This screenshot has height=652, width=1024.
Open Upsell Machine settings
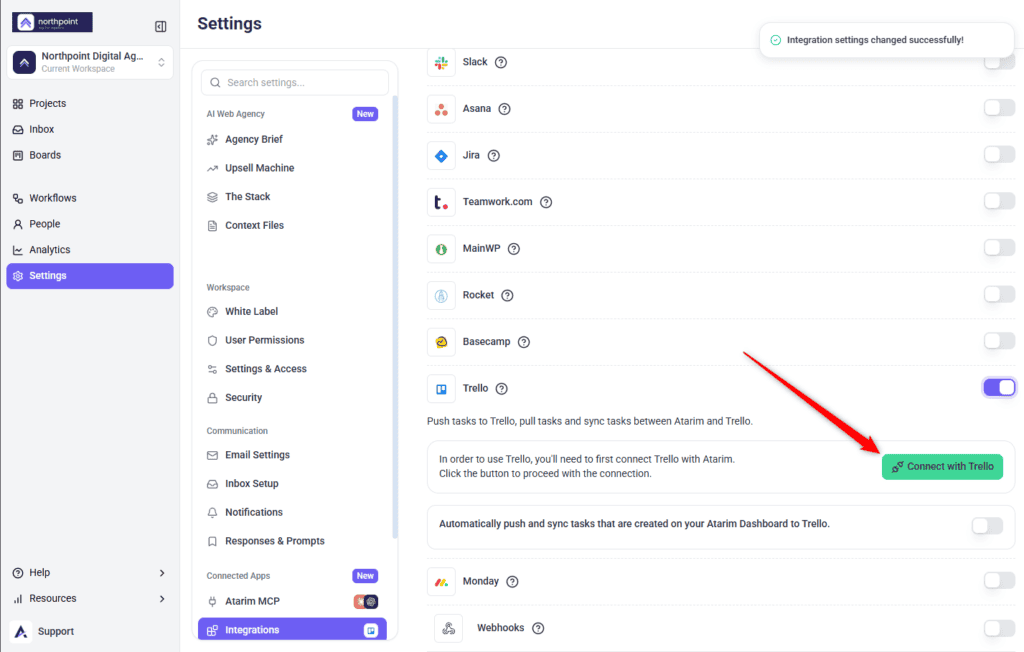click(x=292, y=168)
